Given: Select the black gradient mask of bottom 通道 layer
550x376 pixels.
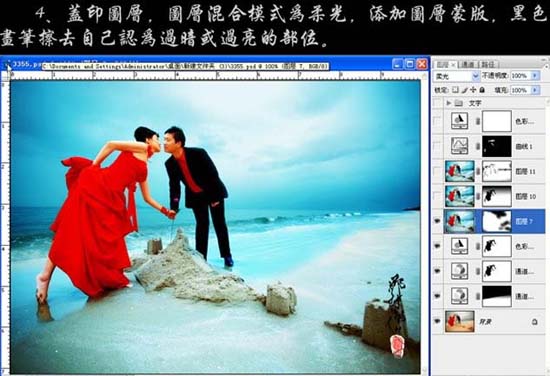Looking at the screenshot, I should pos(497,296).
